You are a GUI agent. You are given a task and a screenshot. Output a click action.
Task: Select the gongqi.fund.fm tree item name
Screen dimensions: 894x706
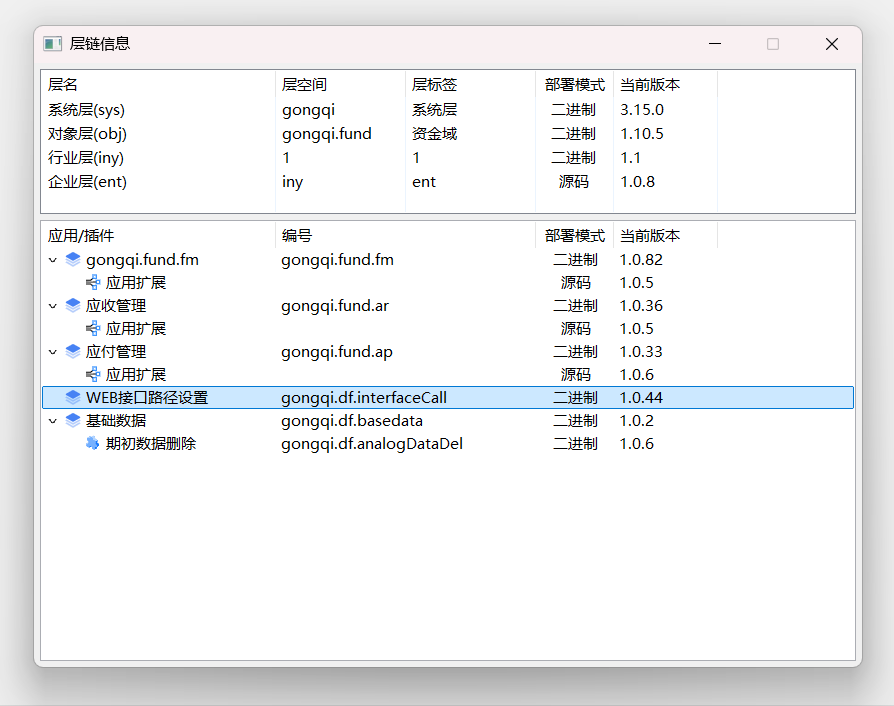(x=143, y=260)
